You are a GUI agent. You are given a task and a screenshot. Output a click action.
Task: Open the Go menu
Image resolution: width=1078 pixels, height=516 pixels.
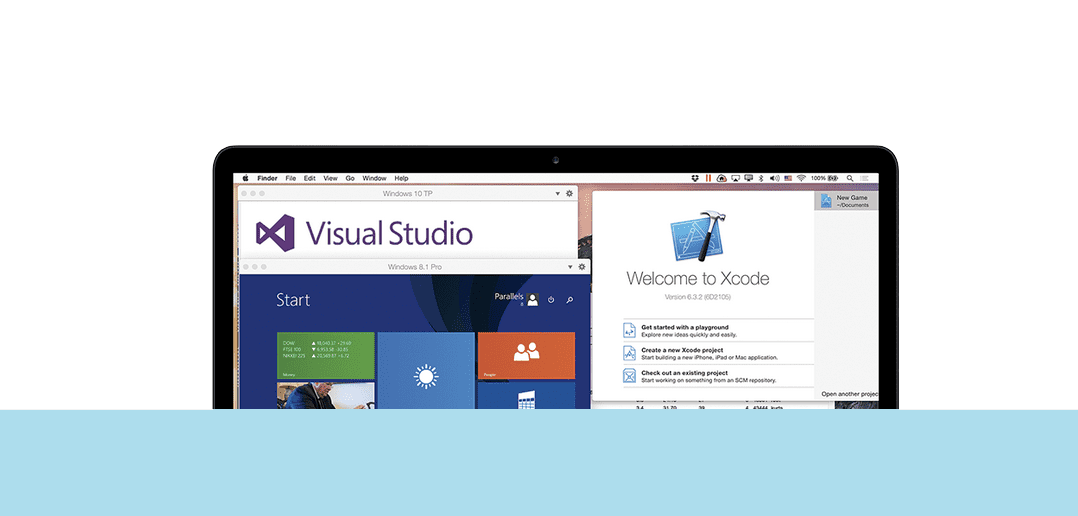350,178
